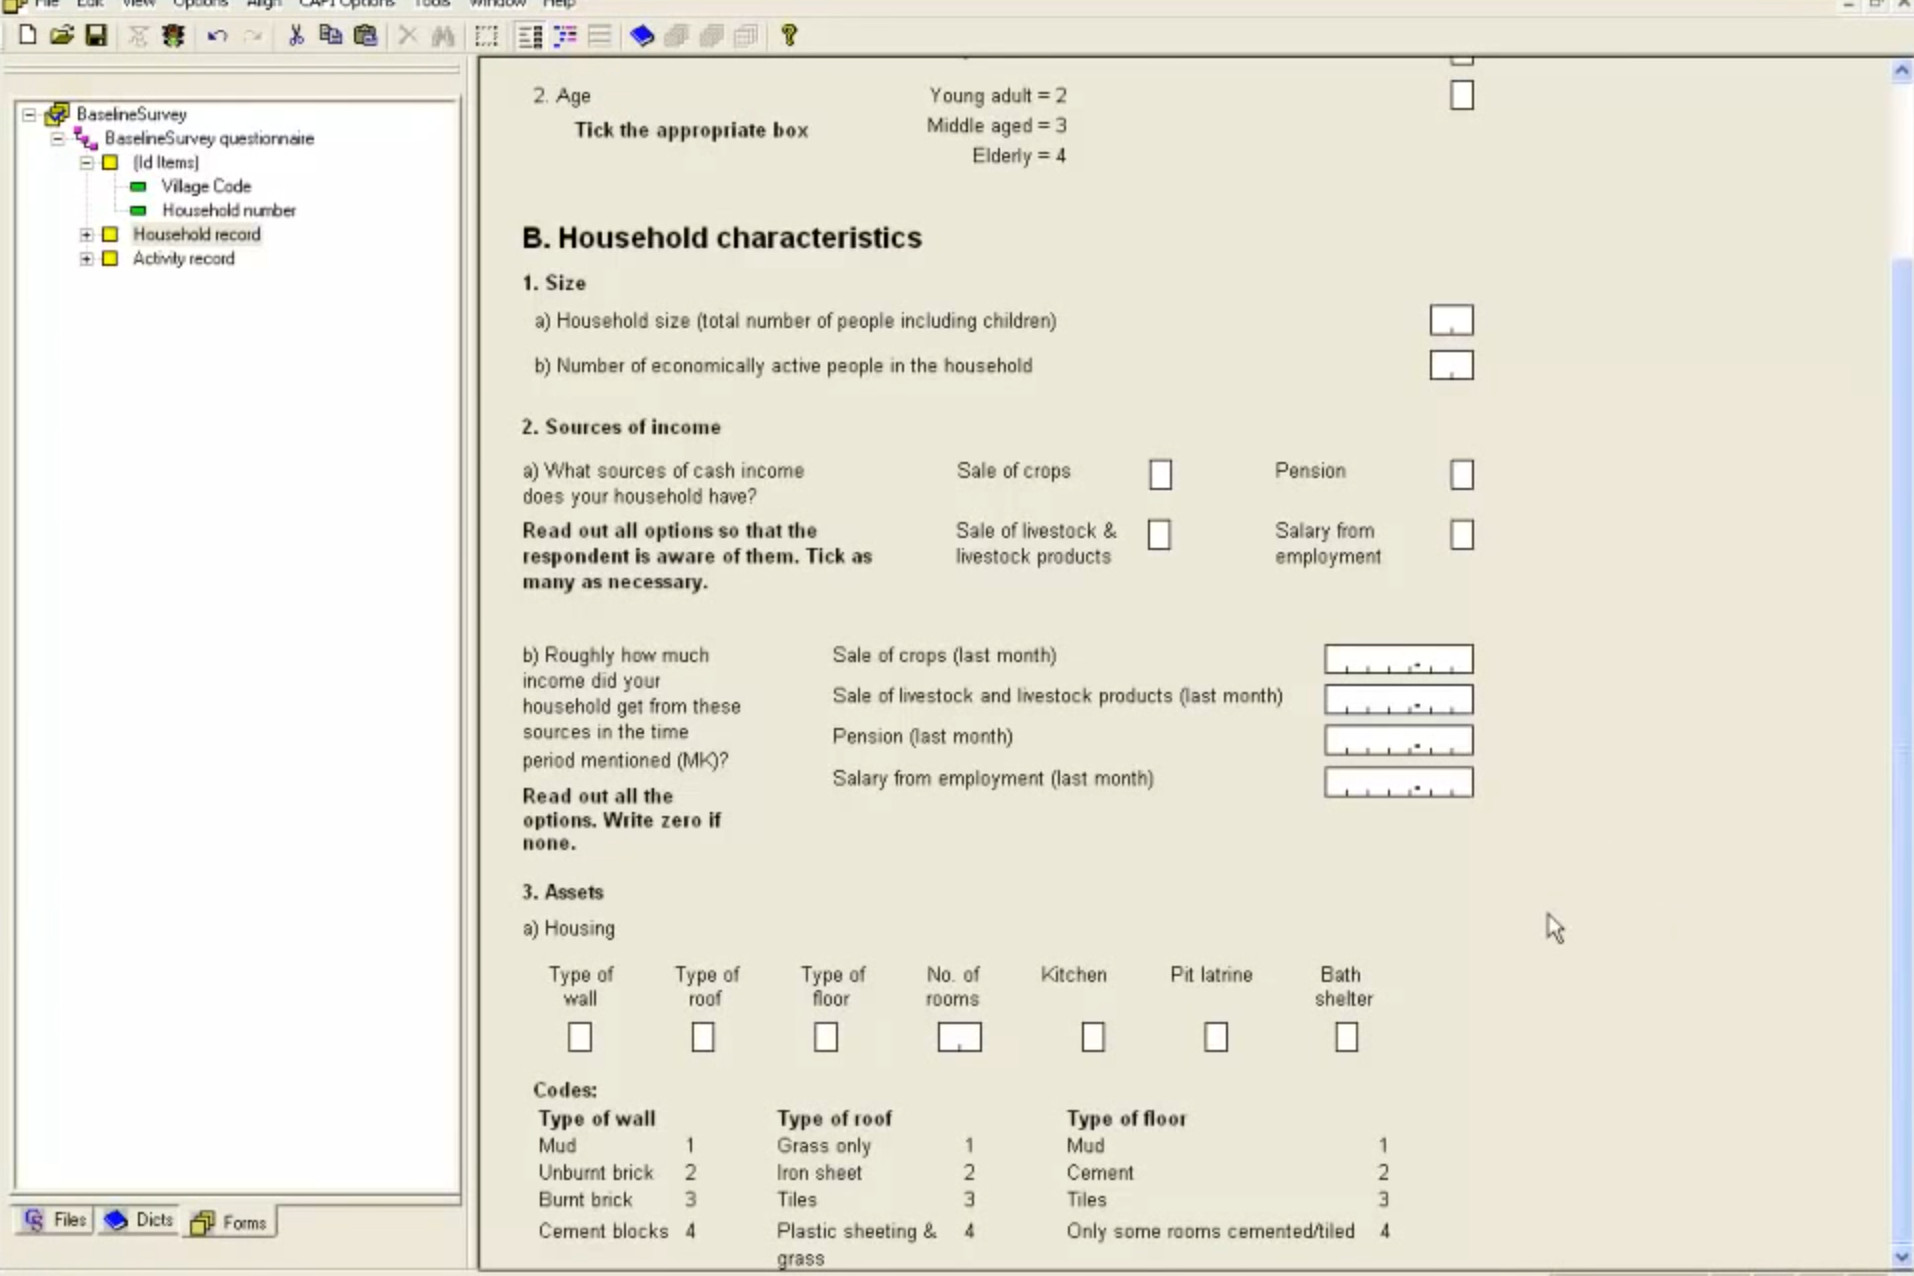The width and height of the screenshot is (1914, 1276).
Task: Collapse the (Id Items) node
Action: (x=86, y=162)
